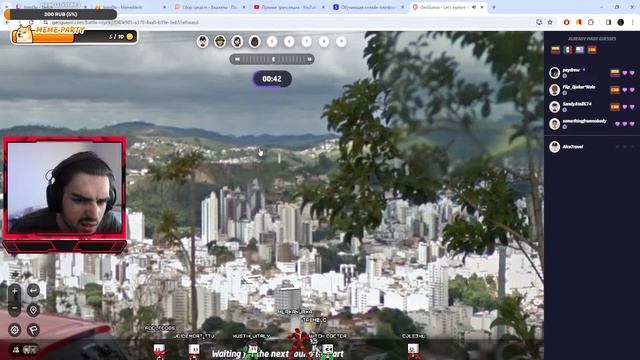Select round 6 circle in tracker
The width and height of the screenshot is (640, 360).
(x=289, y=41)
